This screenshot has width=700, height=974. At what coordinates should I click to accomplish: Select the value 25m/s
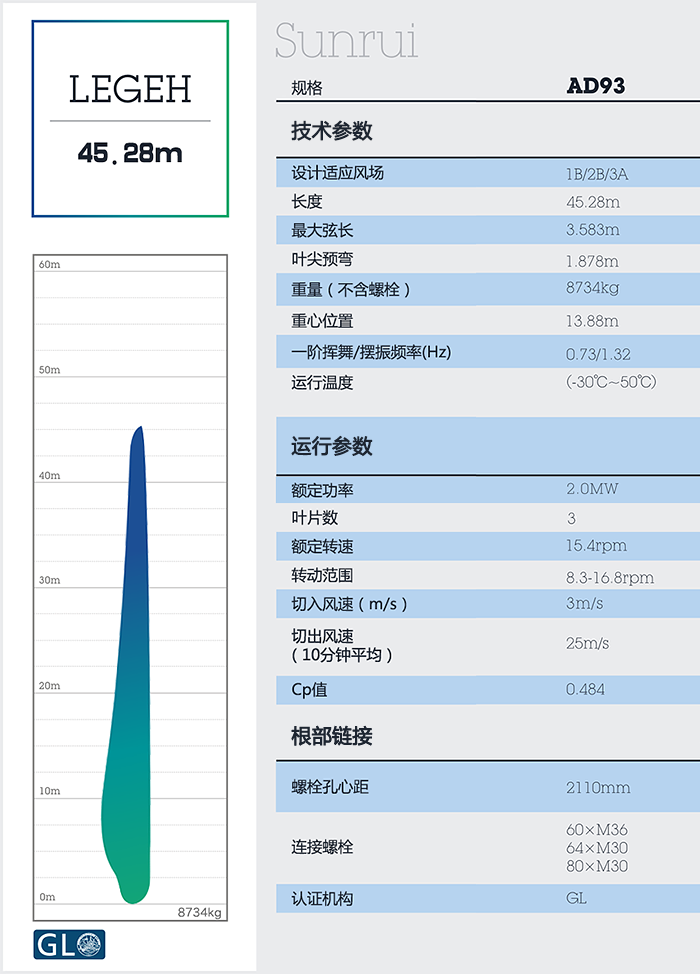587,643
